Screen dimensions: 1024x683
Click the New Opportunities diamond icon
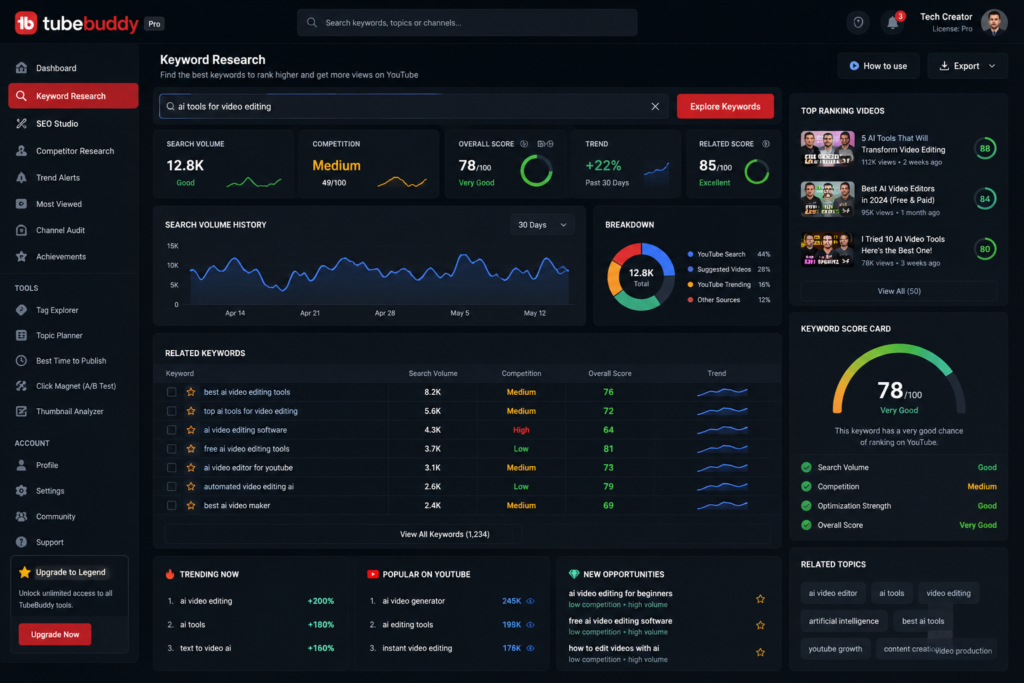pyautogui.click(x=573, y=574)
